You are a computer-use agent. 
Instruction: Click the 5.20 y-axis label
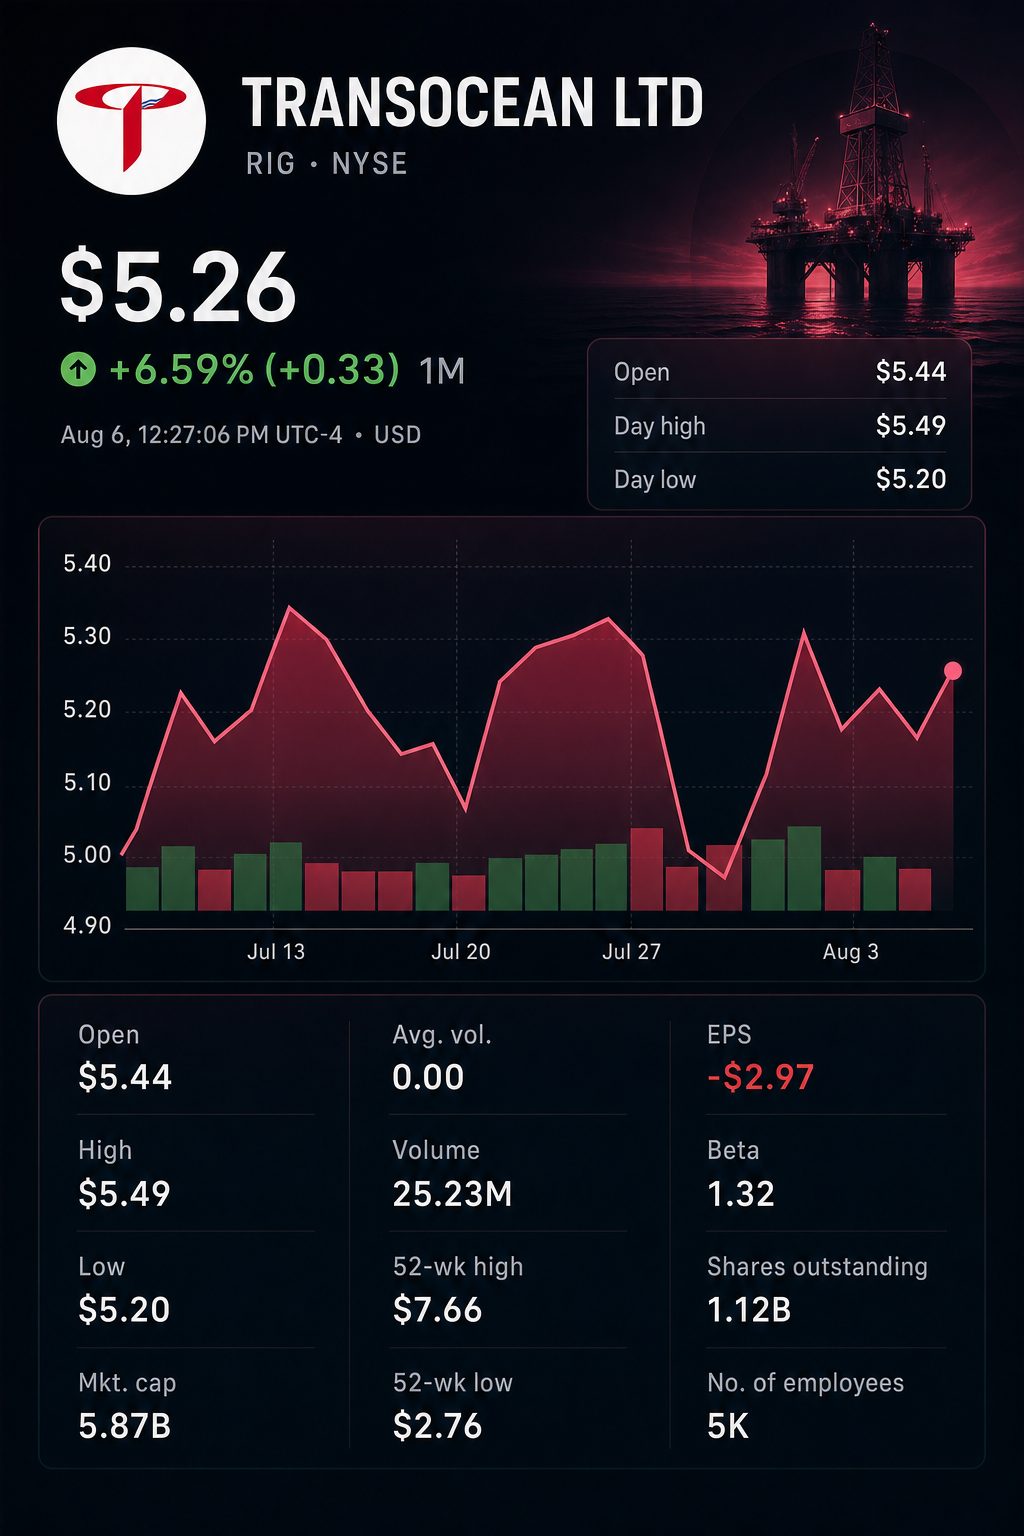click(x=87, y=710)
